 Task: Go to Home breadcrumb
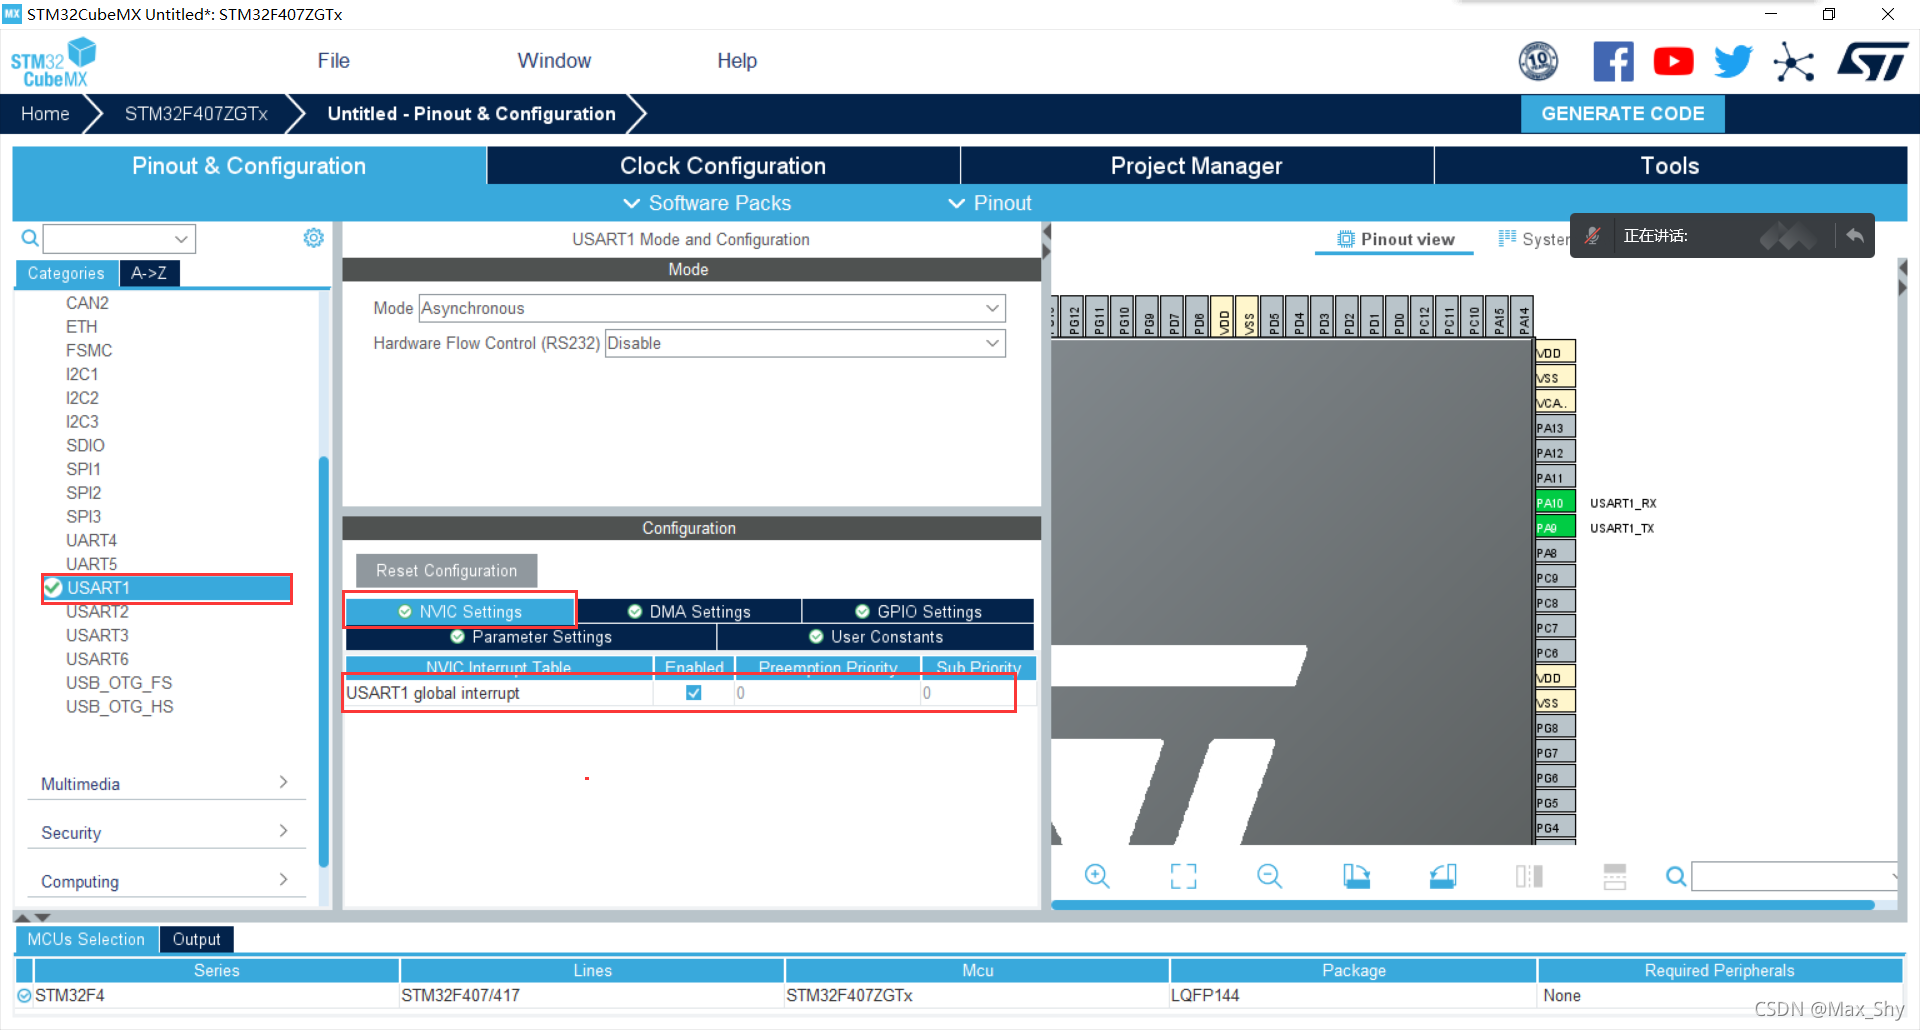[x=45, y=114]
